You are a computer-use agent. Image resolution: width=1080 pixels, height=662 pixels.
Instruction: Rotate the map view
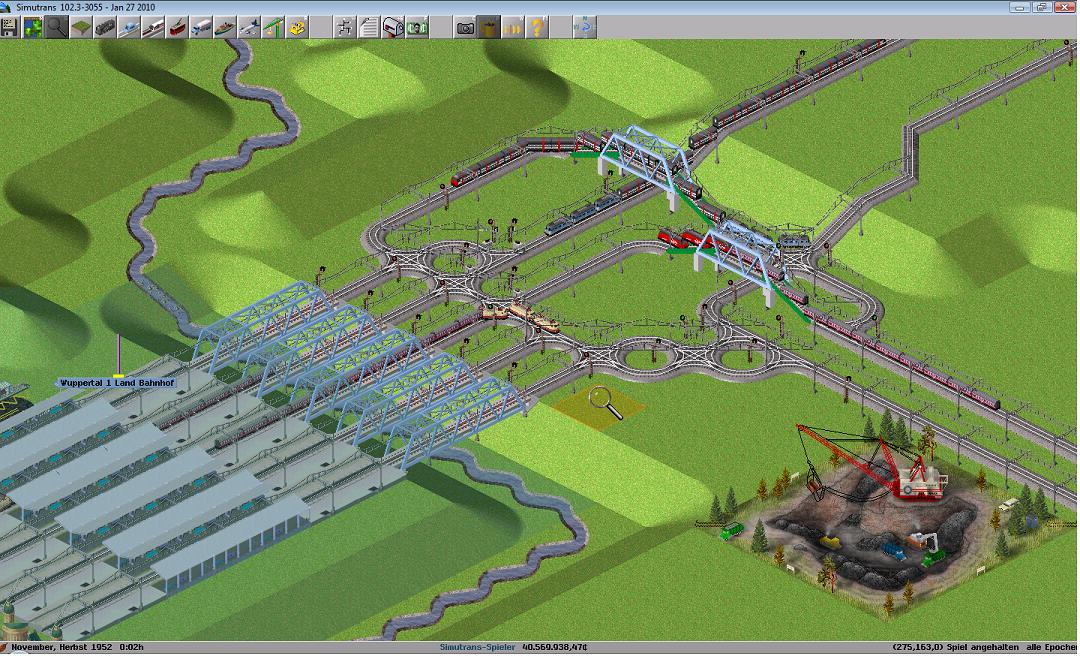(584, 27)
